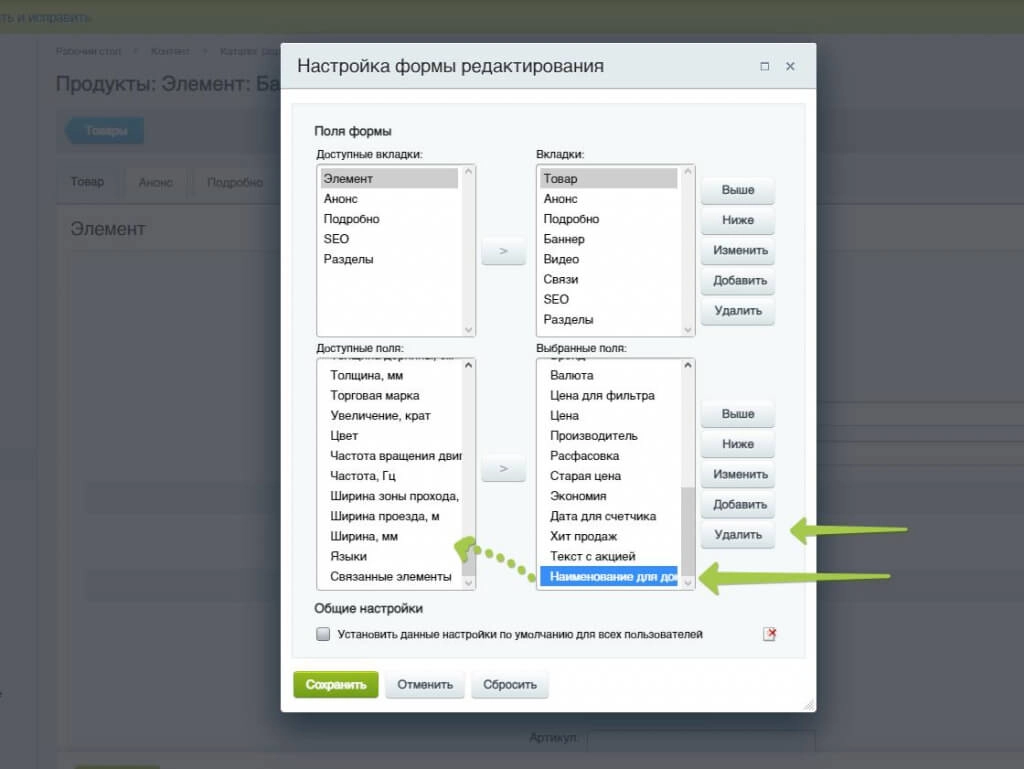Select Товар in Вкладки list
Viewport: 1024px width, 769px height.
609,178
